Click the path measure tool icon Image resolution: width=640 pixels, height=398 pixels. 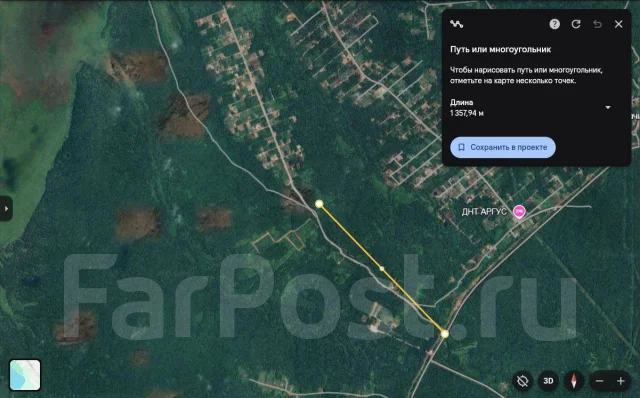coord(456,24)
